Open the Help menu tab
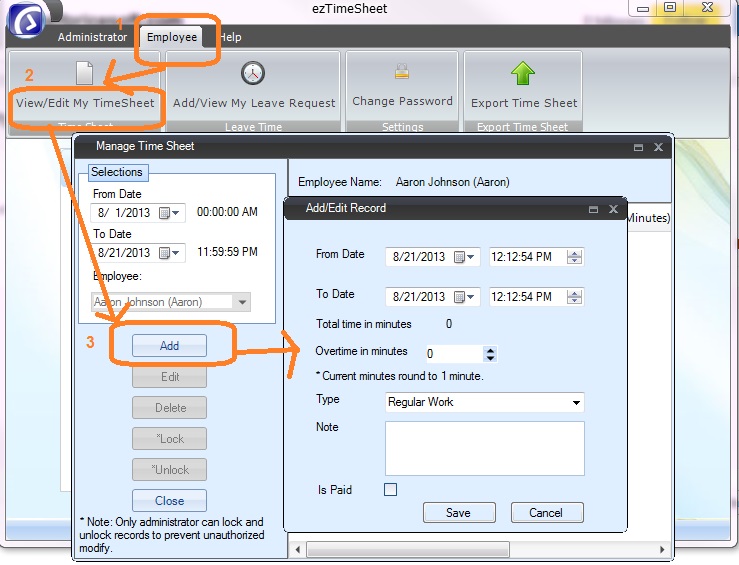 click(231, 37)
